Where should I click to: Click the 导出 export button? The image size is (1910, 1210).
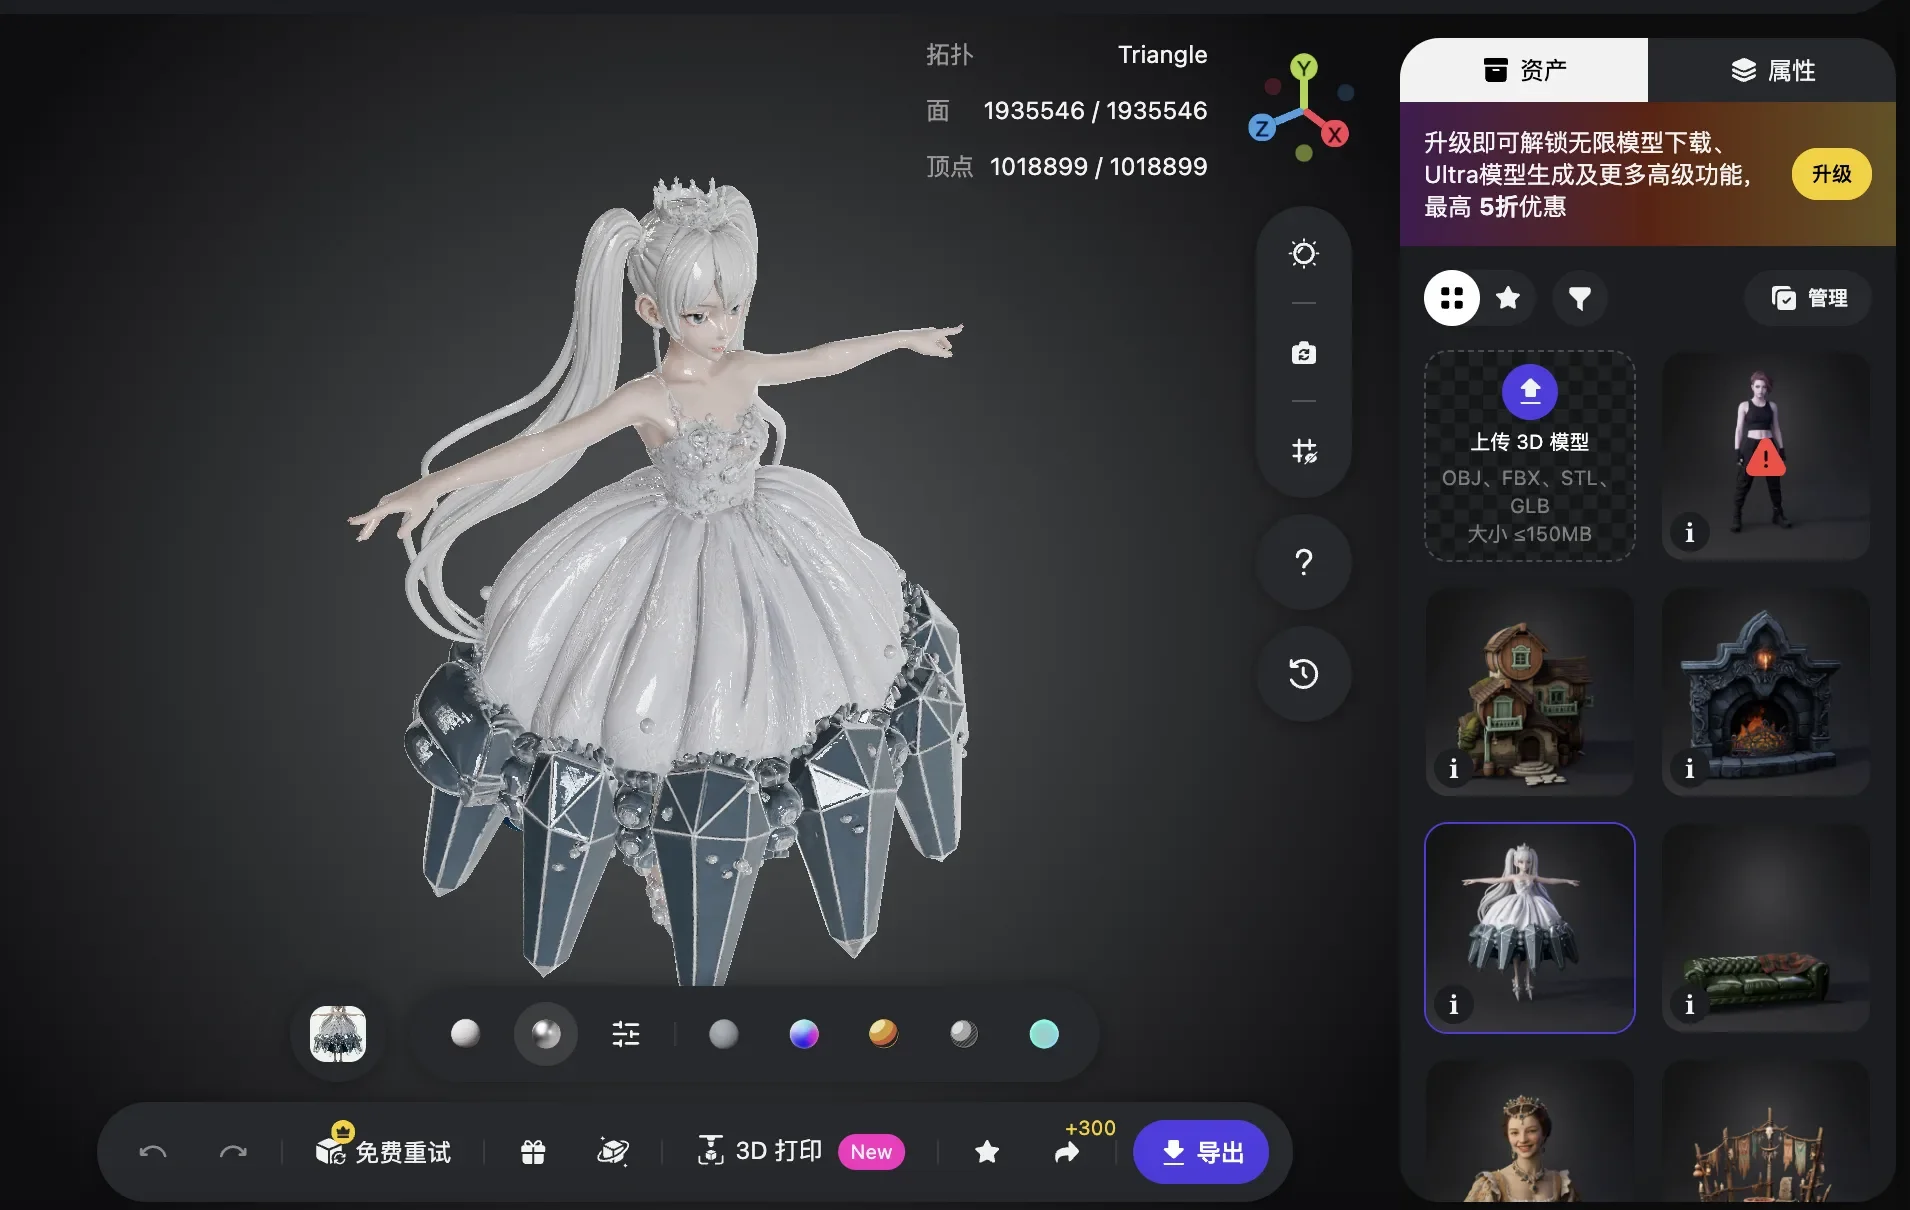coord(1201,1152)
